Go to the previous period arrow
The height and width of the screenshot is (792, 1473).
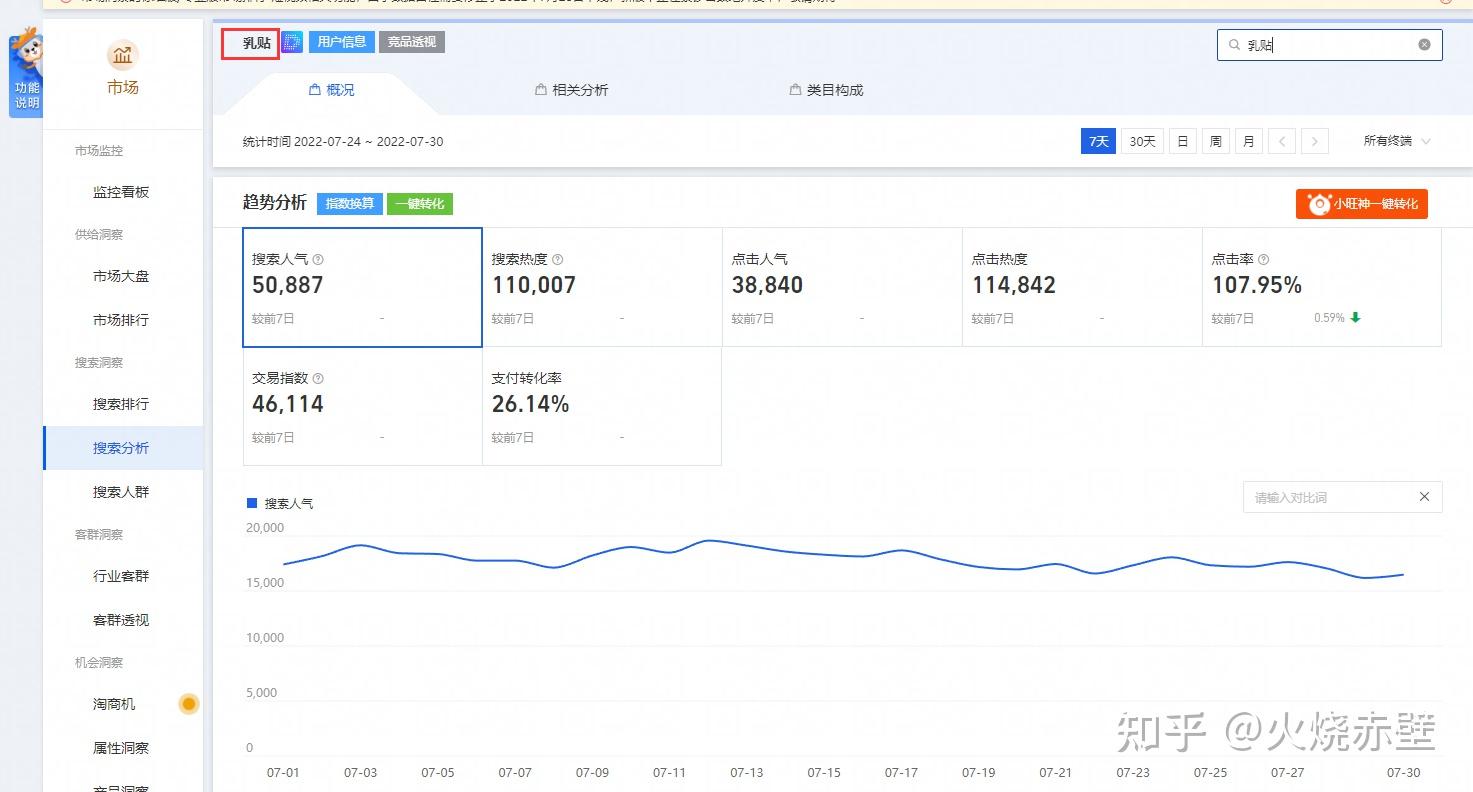coord(1282,141)
